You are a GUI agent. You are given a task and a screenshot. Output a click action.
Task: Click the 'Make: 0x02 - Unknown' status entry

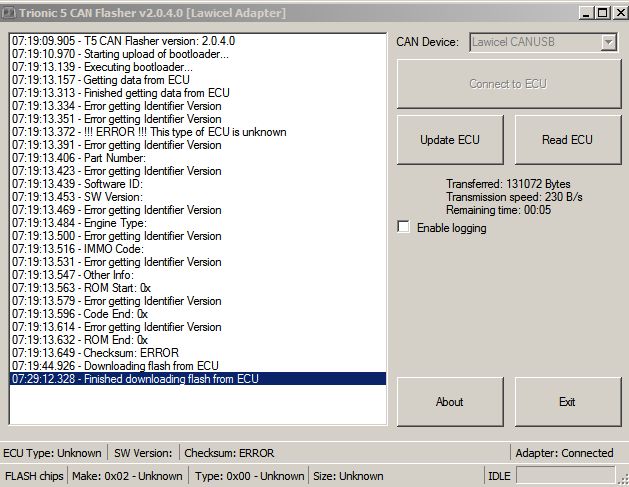tap(127, 476)
